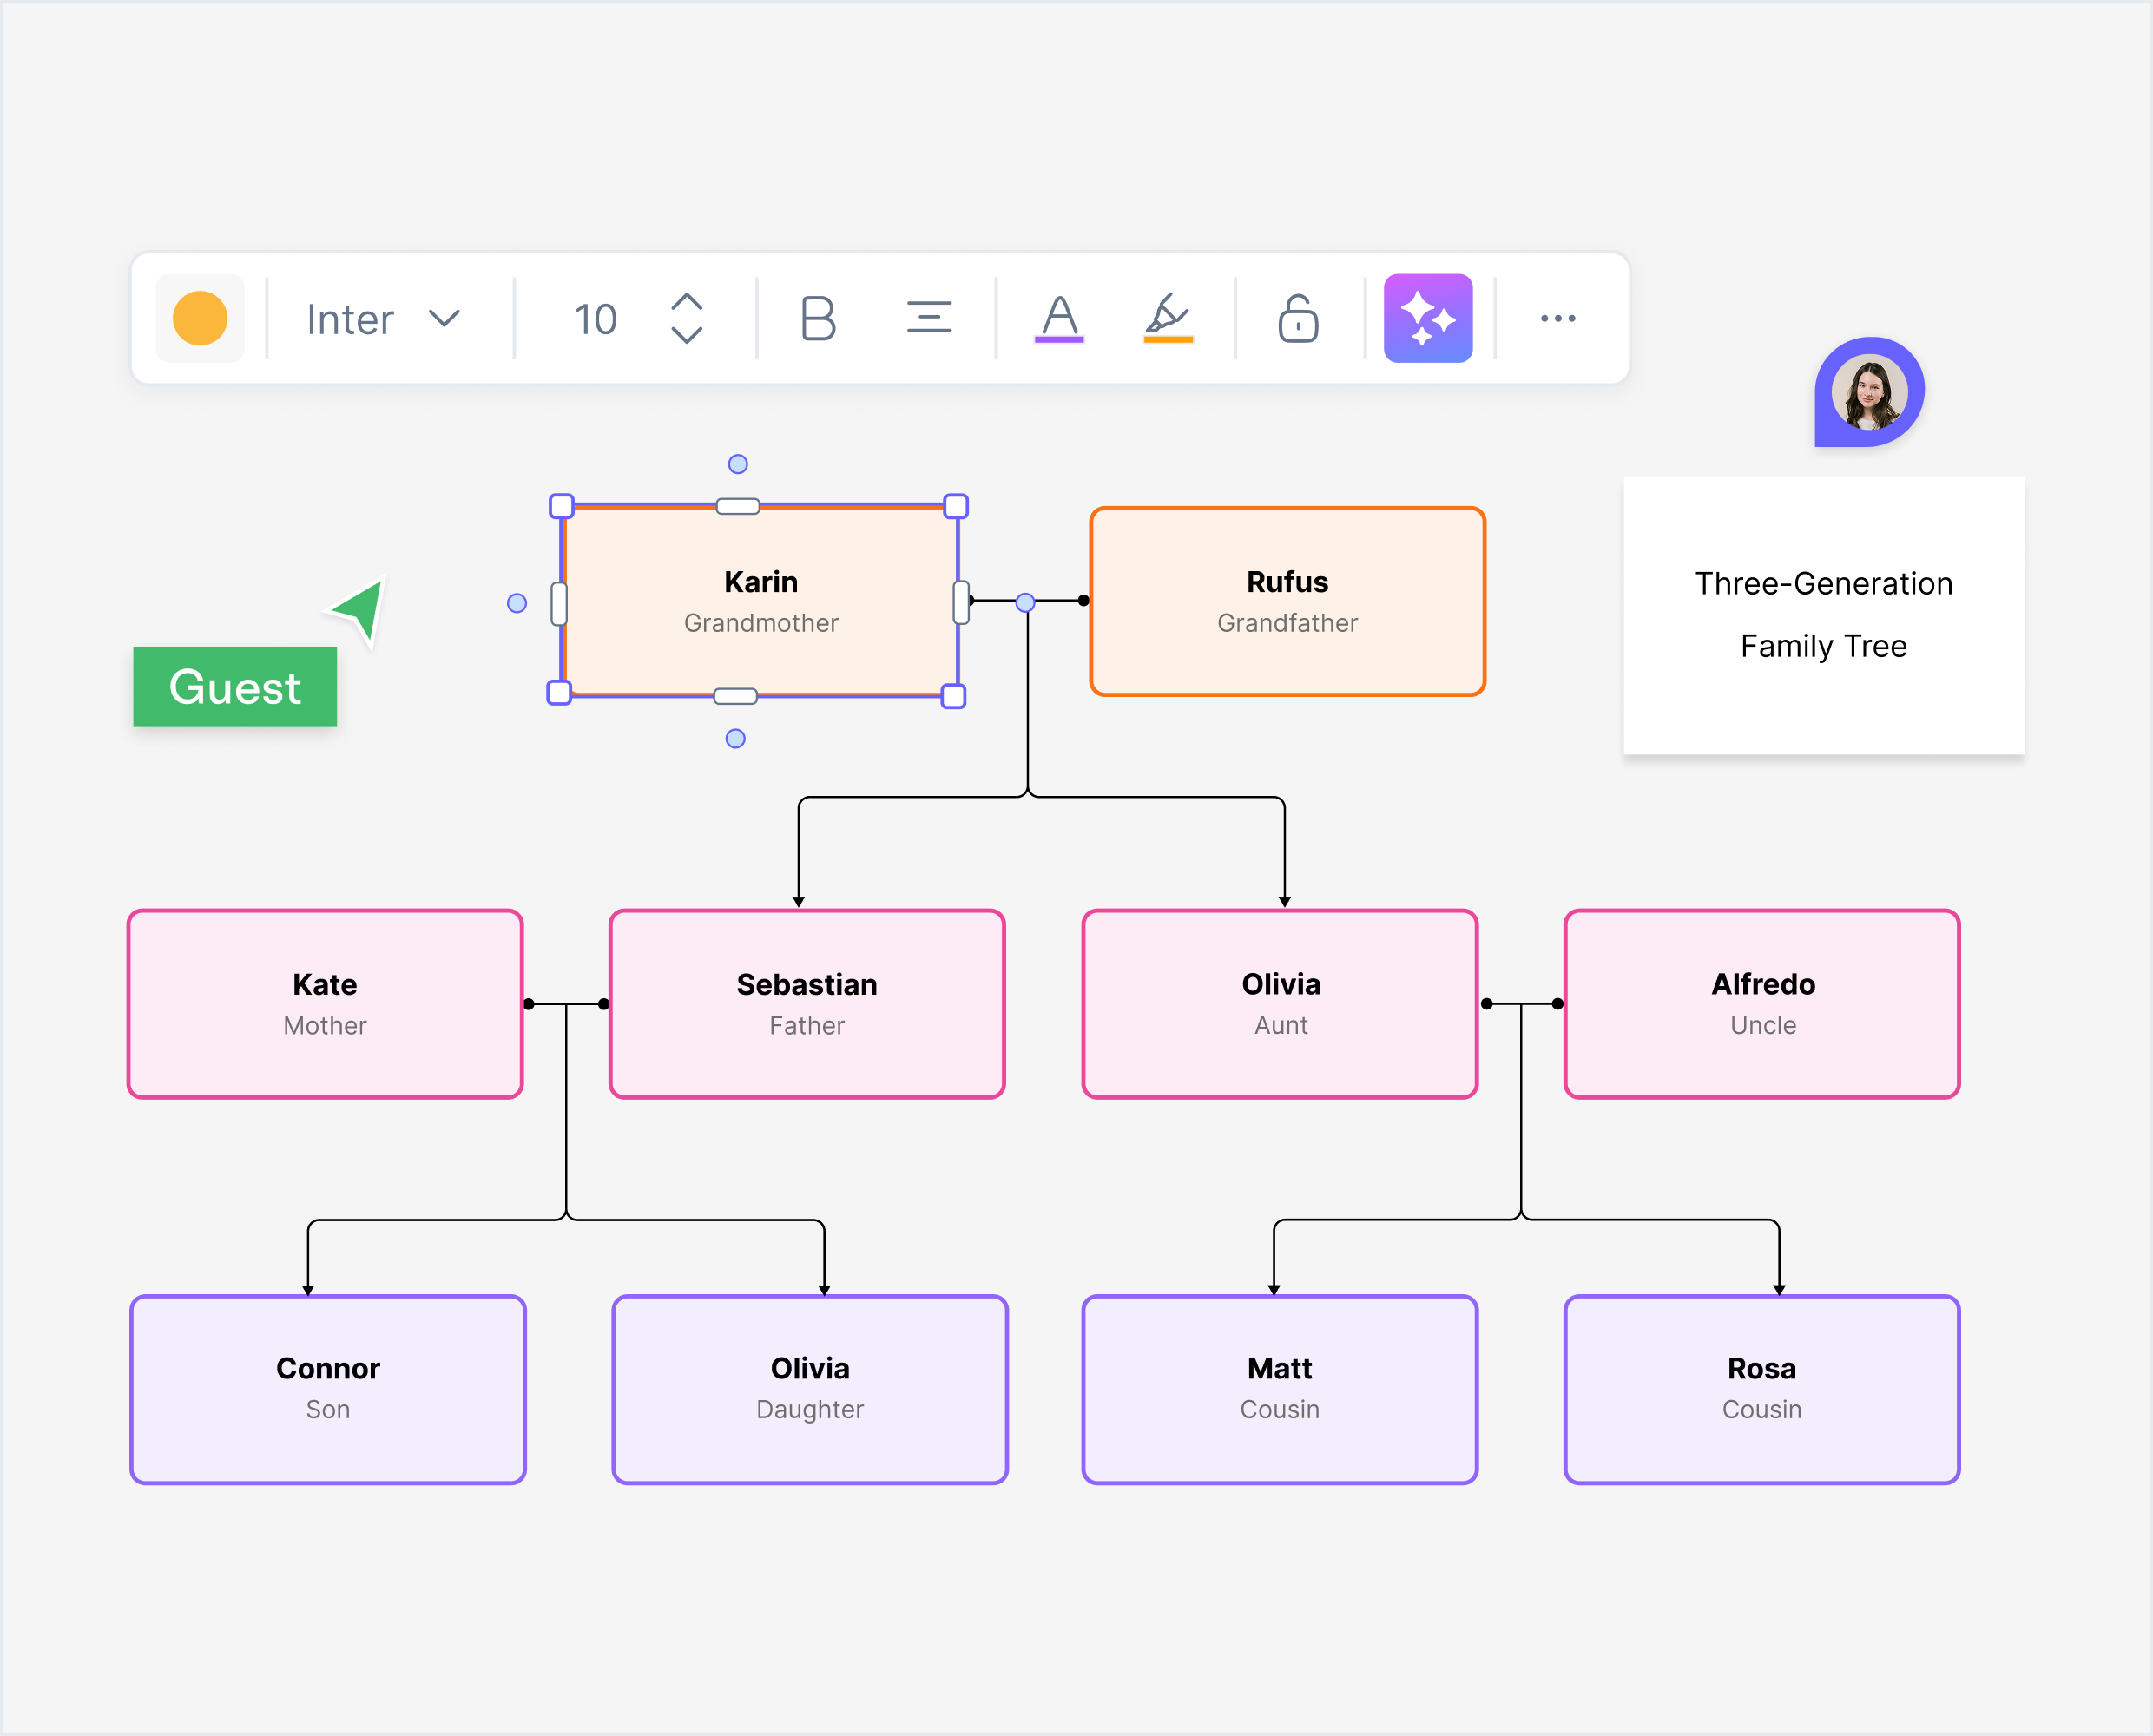This screenshot has height=1736, width=2153.
Task: Open the text alignment options
Action: (929, 318)
